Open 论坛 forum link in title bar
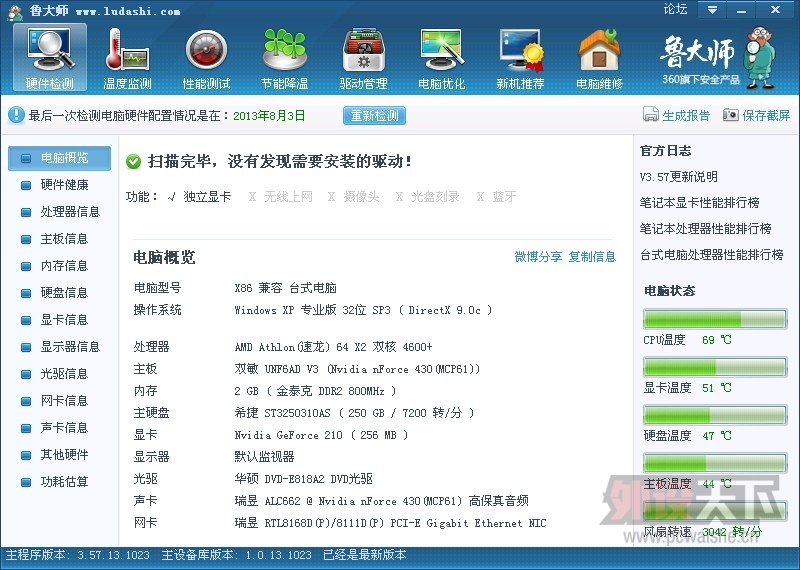The height and width of the screenshot is (570, 800). pos(675,9)
